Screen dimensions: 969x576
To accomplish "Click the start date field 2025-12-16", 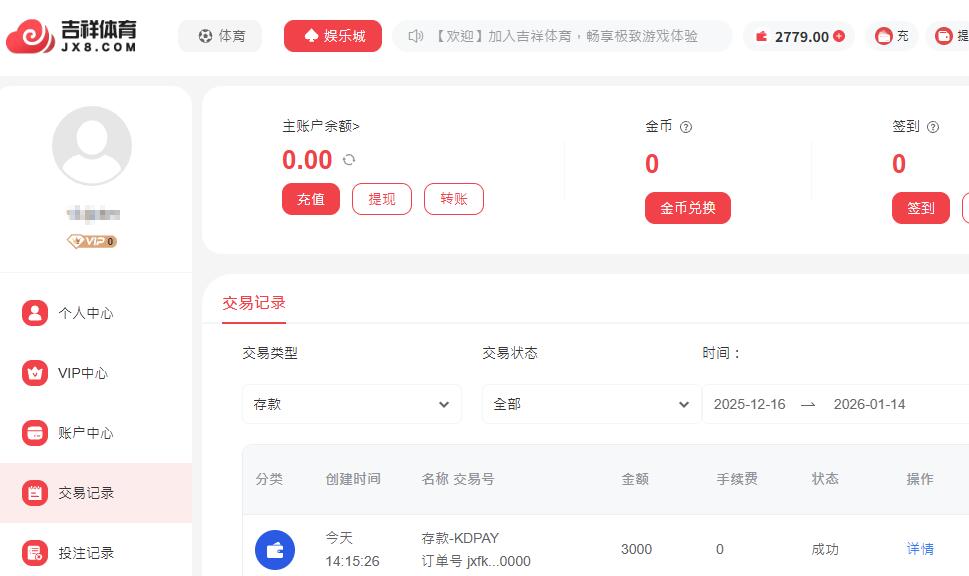I will (x=750, y=404).
